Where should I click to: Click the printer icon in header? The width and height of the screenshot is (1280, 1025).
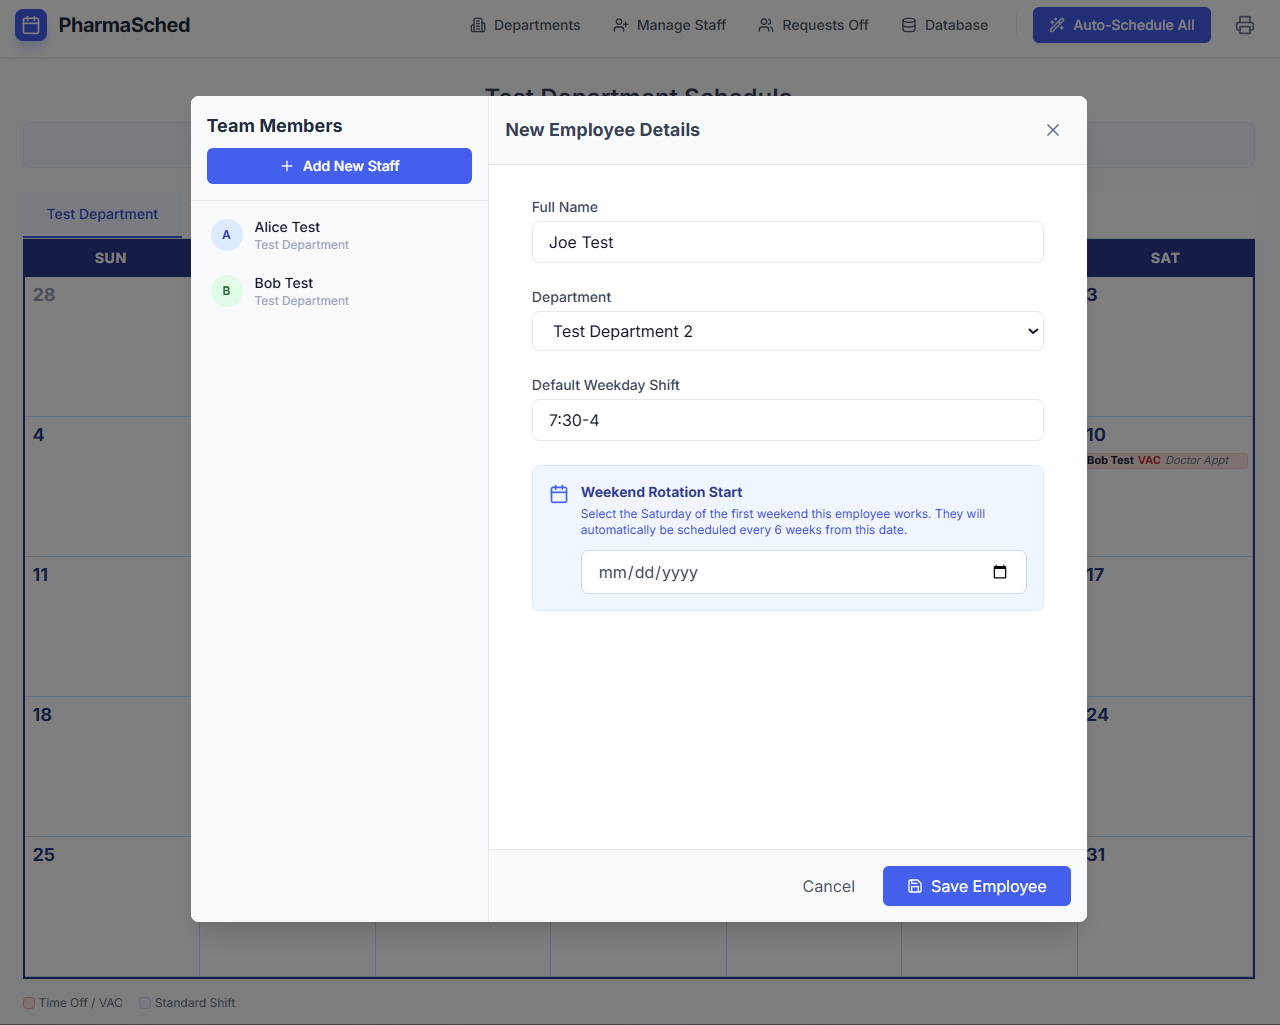coord(1245,25)
